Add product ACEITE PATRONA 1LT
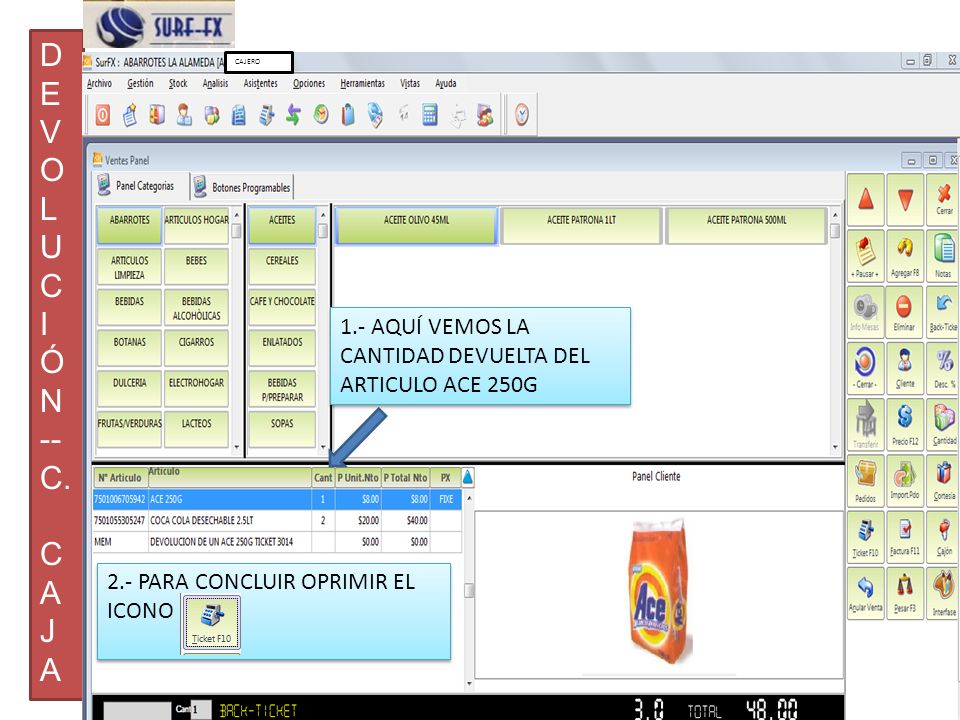The image size is (960, 720). click(x=581, y=225)
